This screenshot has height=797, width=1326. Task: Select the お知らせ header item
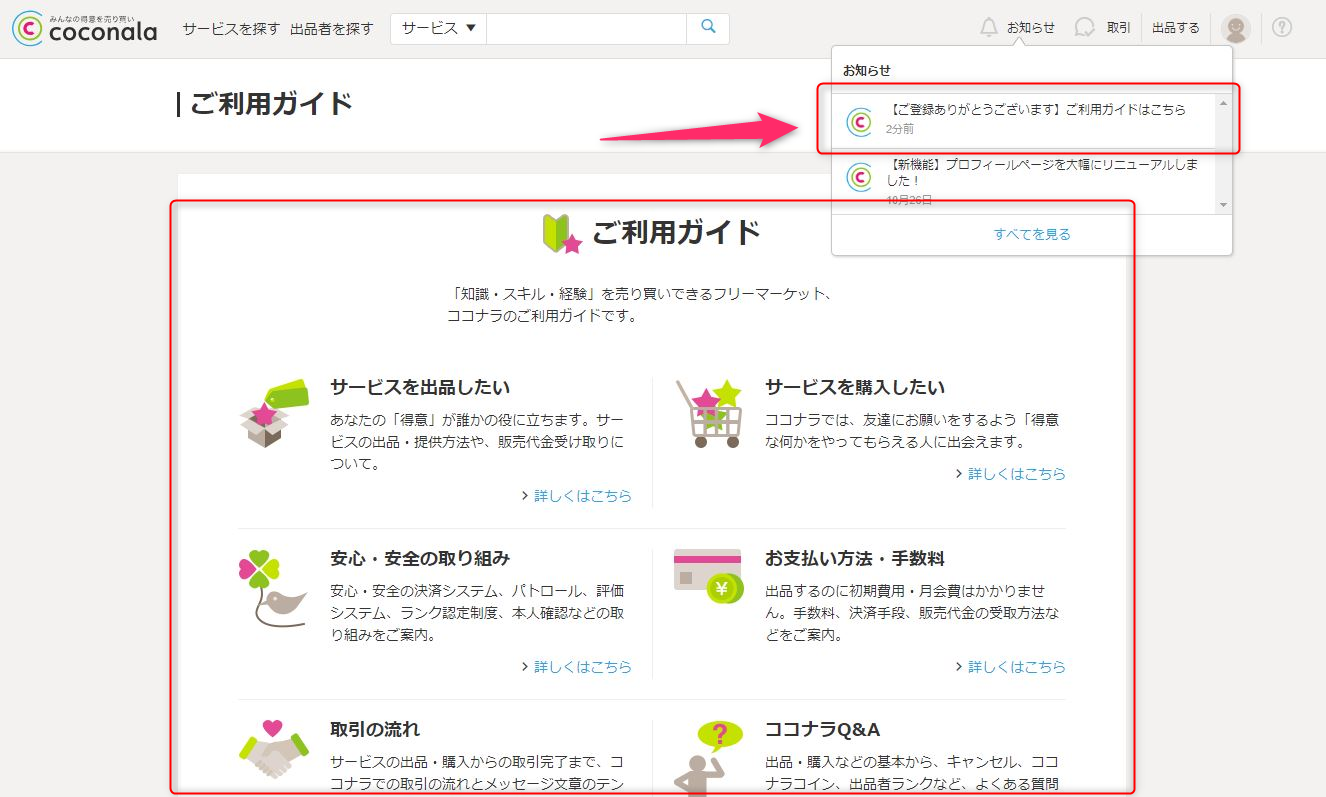(x=1031, y=28)
